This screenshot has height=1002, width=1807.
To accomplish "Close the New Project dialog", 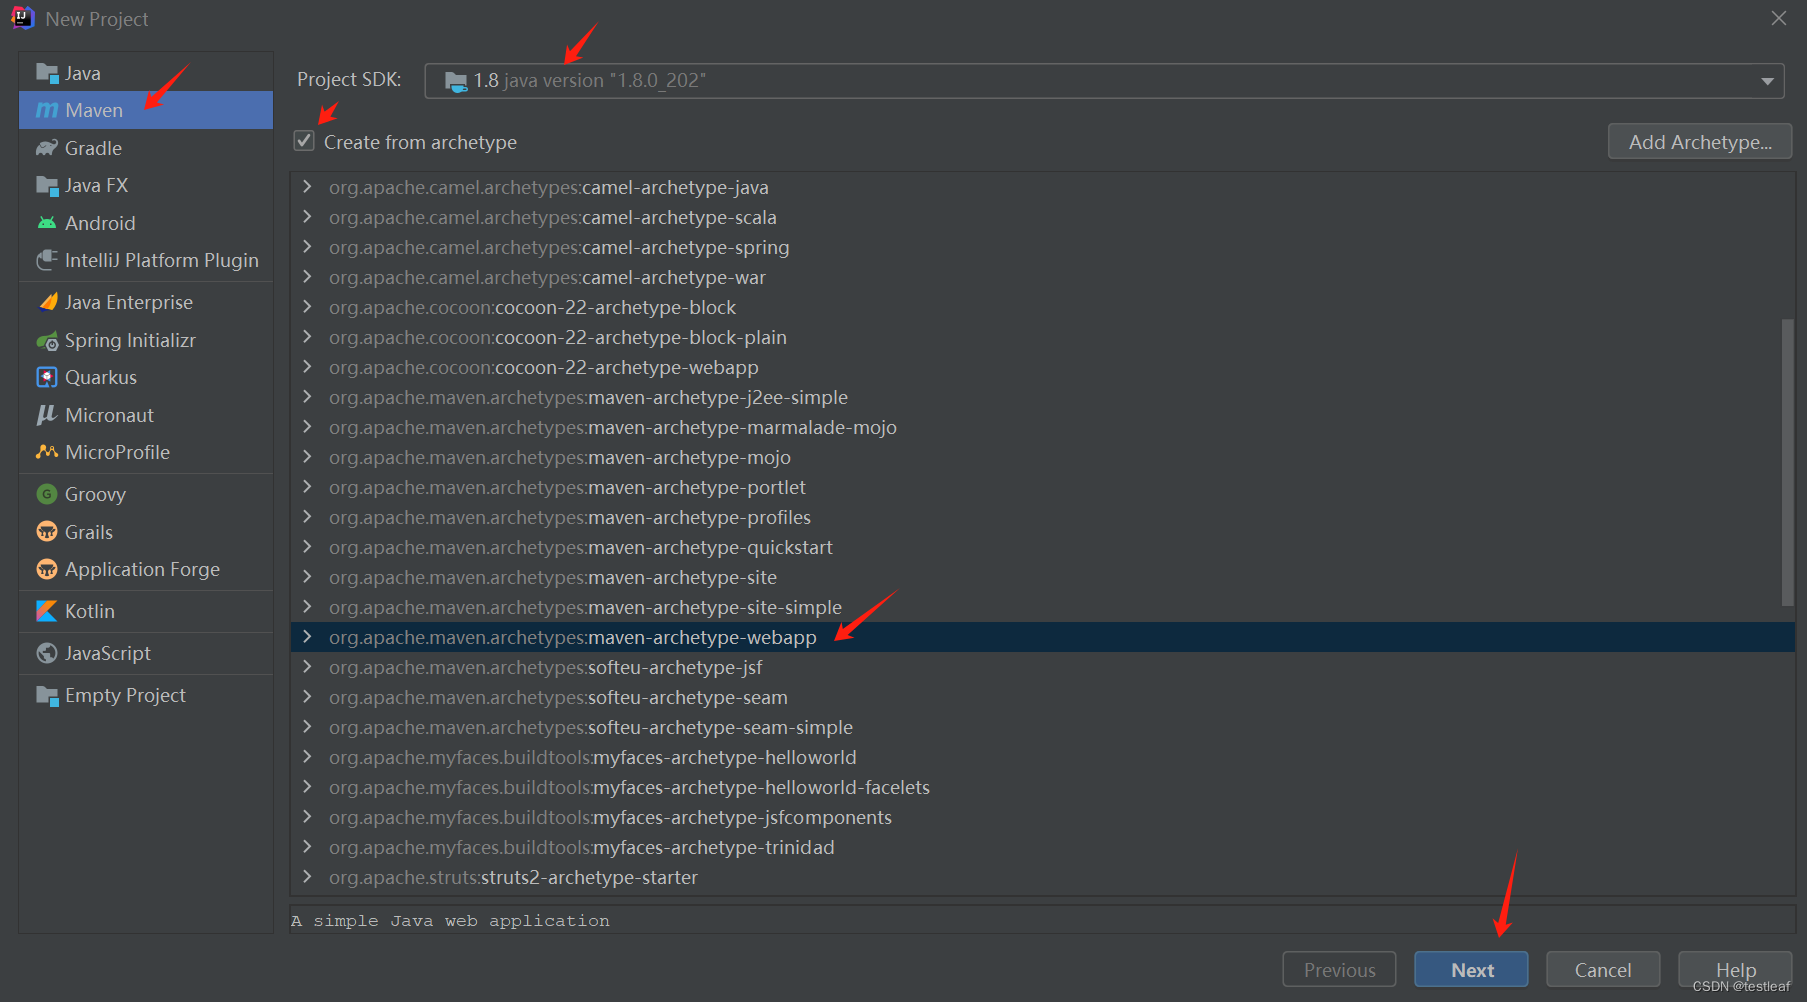I will (x=1779, y=18).
